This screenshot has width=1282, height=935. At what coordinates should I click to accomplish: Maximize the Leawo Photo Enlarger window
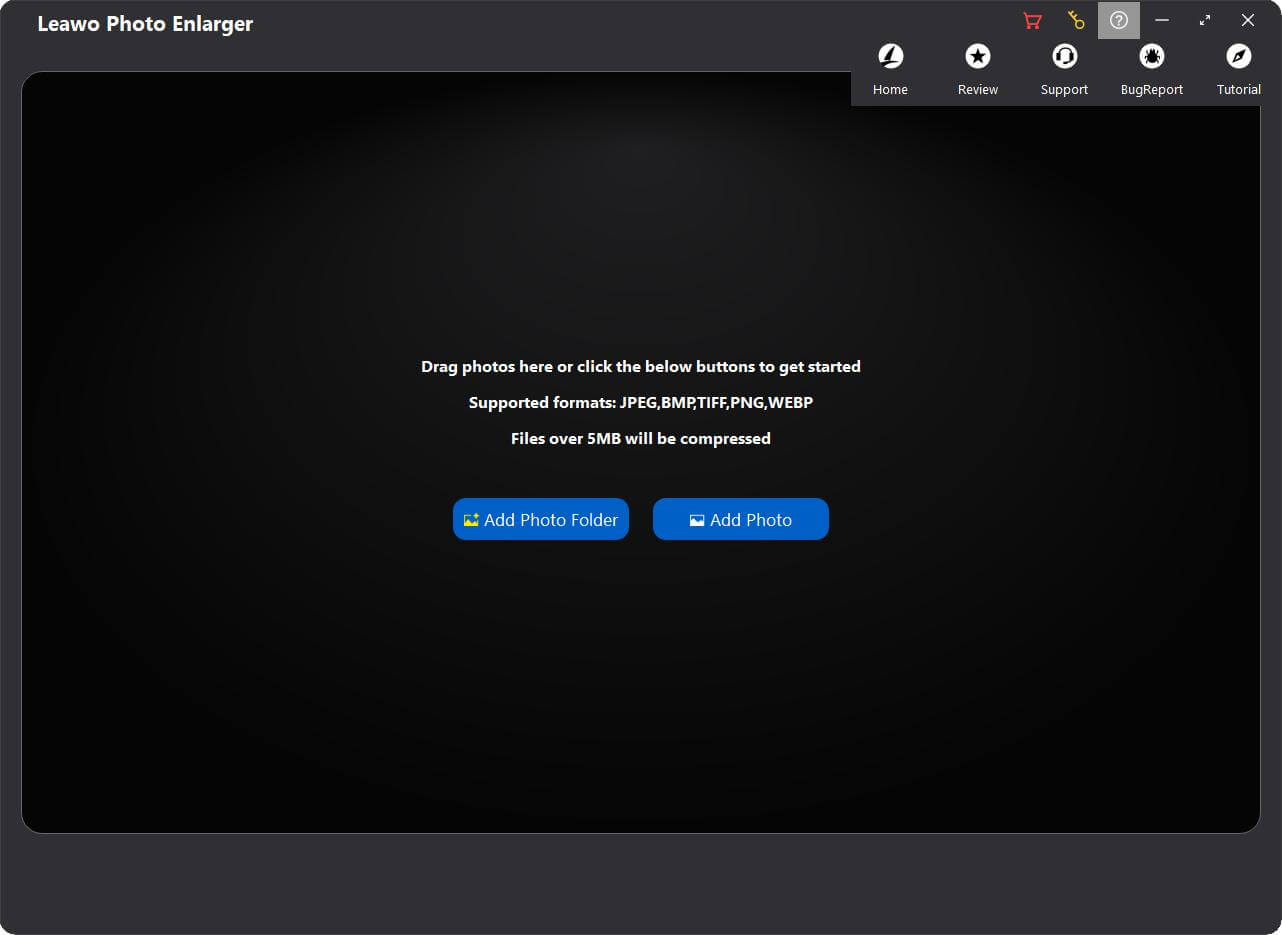pyautogui.click(x=1205, y=20)
